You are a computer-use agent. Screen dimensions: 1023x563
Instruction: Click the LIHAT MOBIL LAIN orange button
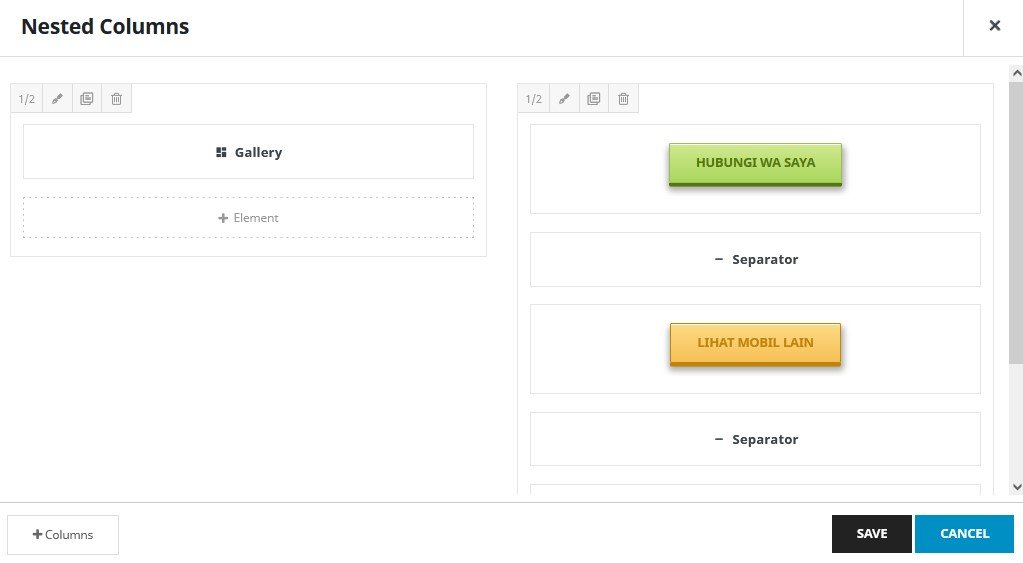point(755,343)
